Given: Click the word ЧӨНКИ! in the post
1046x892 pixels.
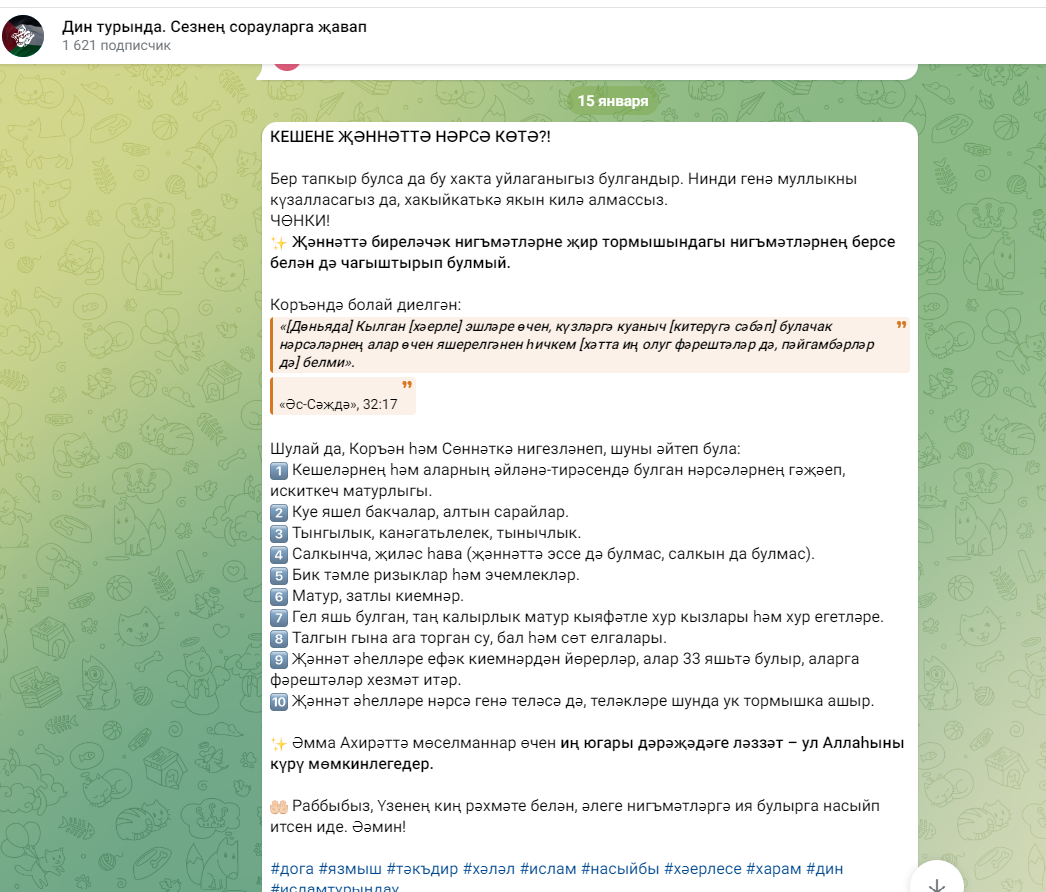Looking at the screenshot, I should [300, 221].
